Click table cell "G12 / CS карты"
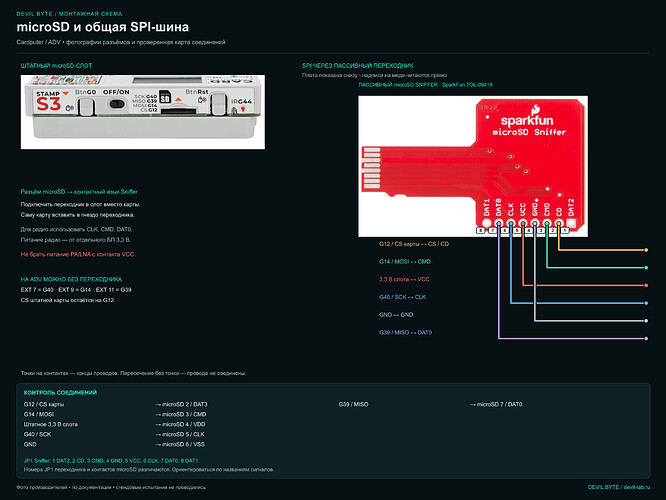 pyautogui.click(x=44, y=404)
